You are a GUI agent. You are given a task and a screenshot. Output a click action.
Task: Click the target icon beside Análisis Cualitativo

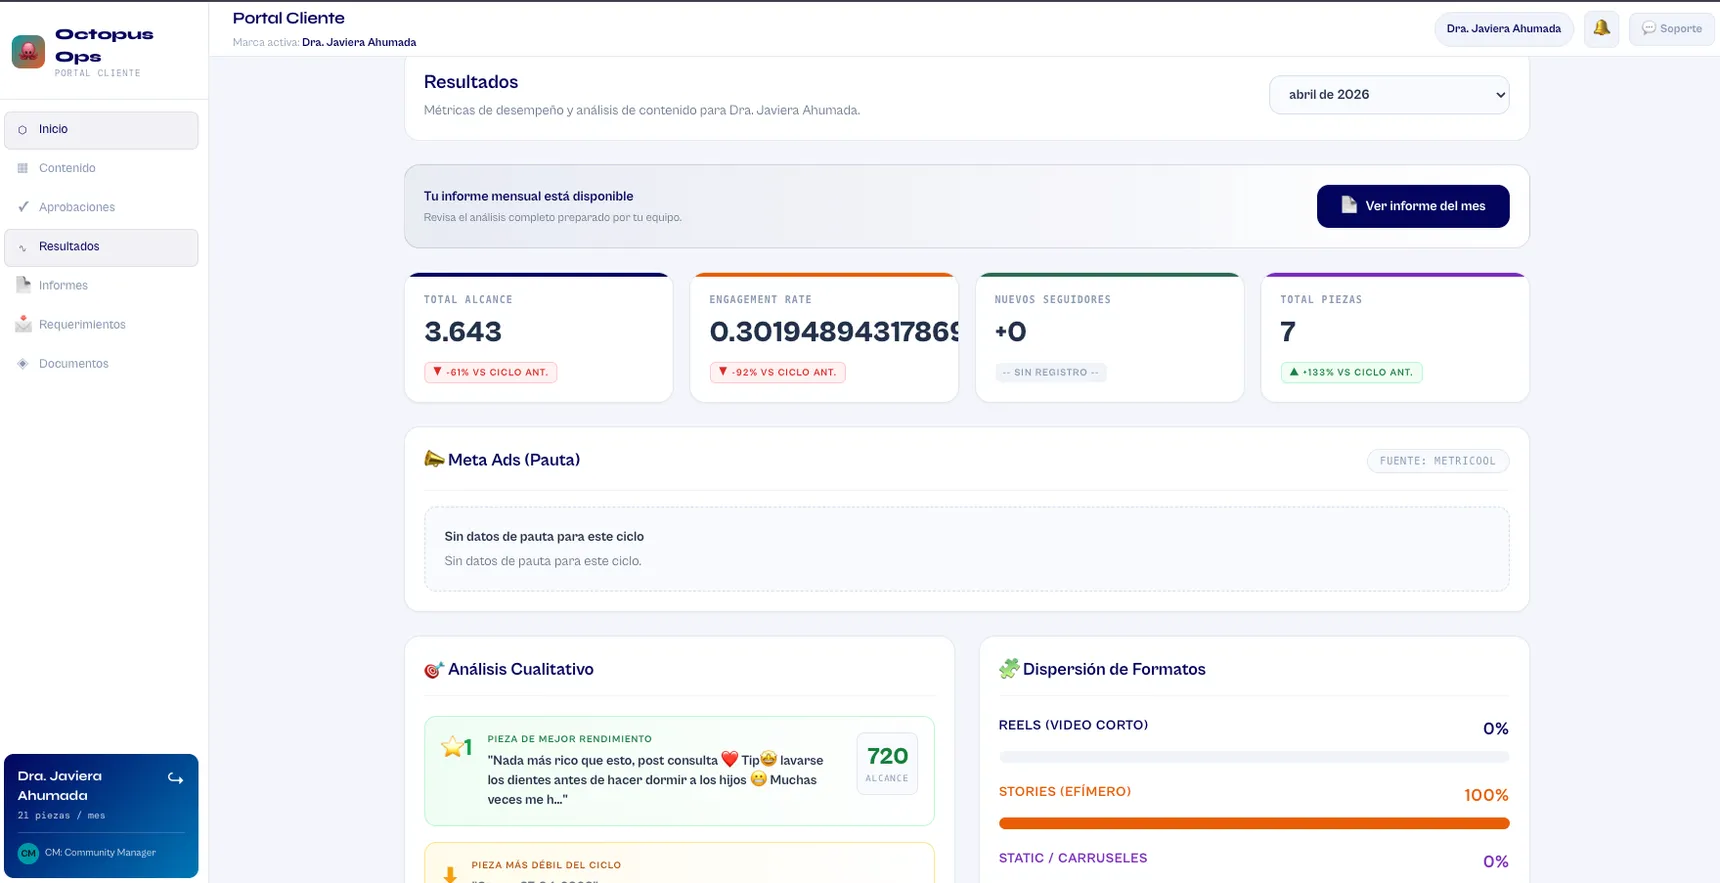click(434, 669)
